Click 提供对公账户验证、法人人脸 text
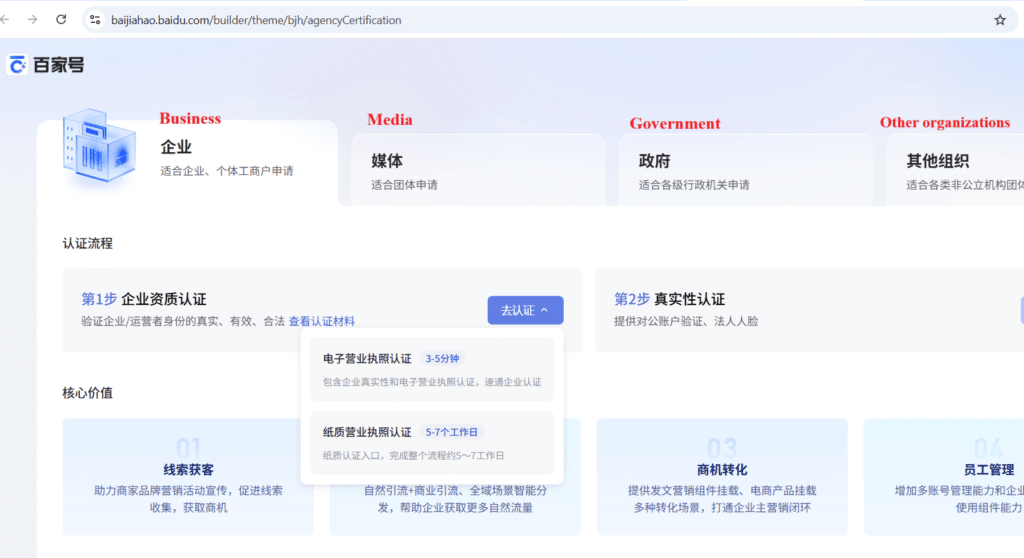 coord(686,321)
